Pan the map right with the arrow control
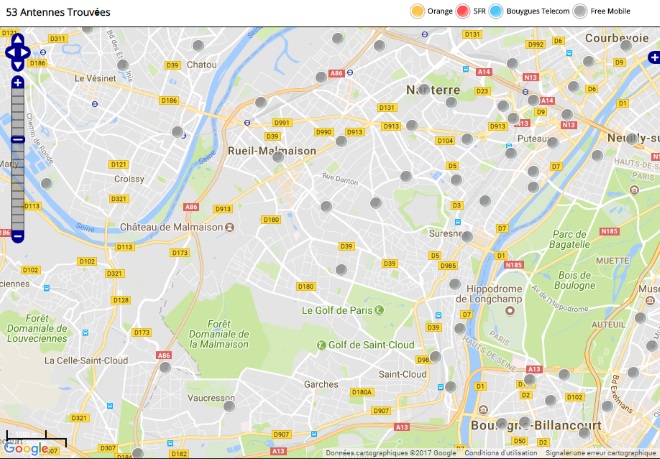Viewport: 660px width, 459px height. [25, 53]
